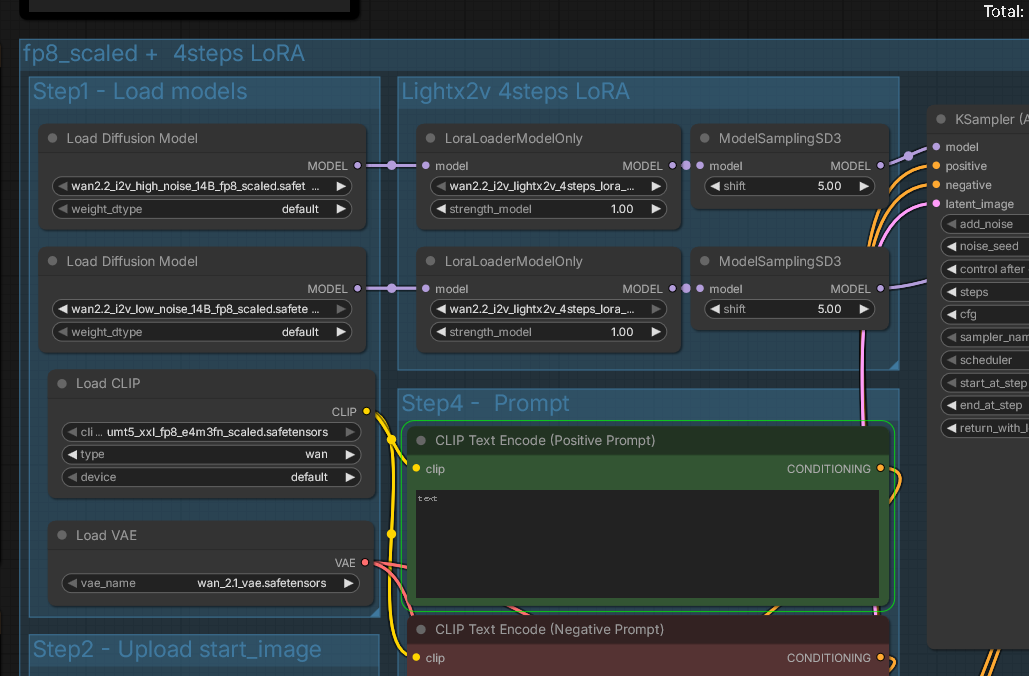Select the 'Lightx2v 4steps LoRA' group title

tap(515, 91)
